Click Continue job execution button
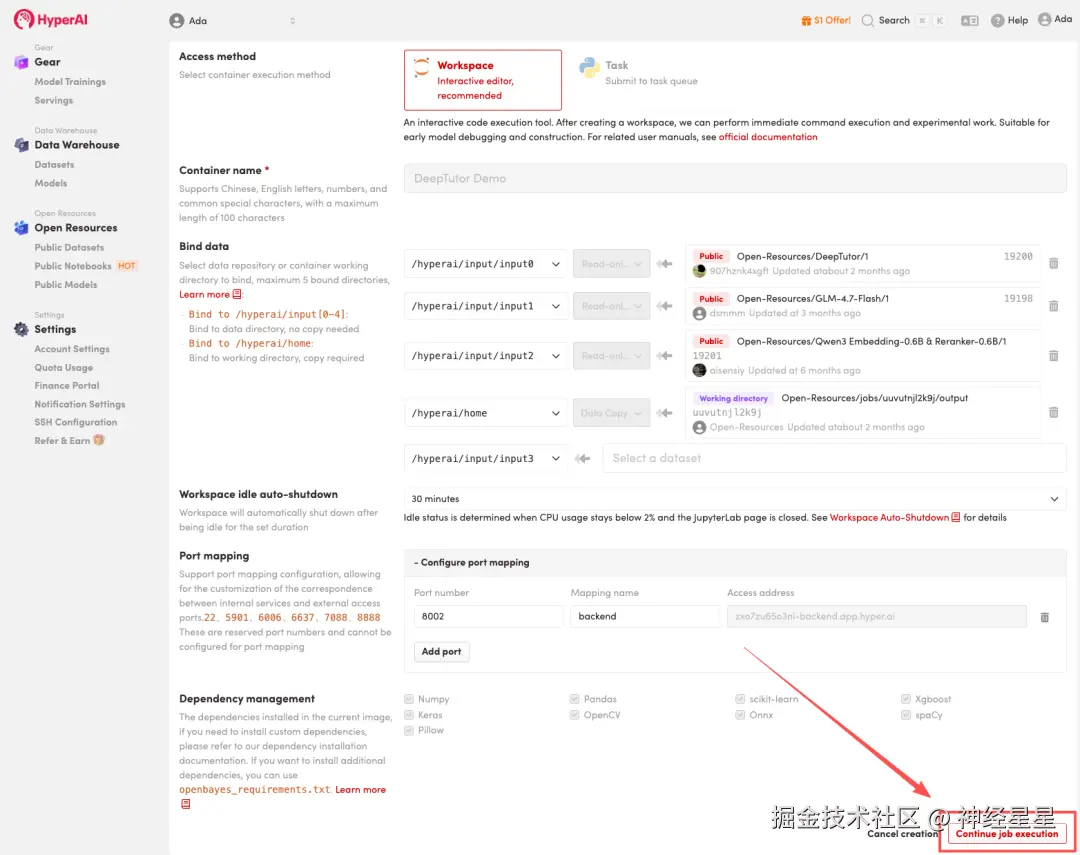Image resolution: width=1080 pixels, height=855 pixels. coord(1006,834)
